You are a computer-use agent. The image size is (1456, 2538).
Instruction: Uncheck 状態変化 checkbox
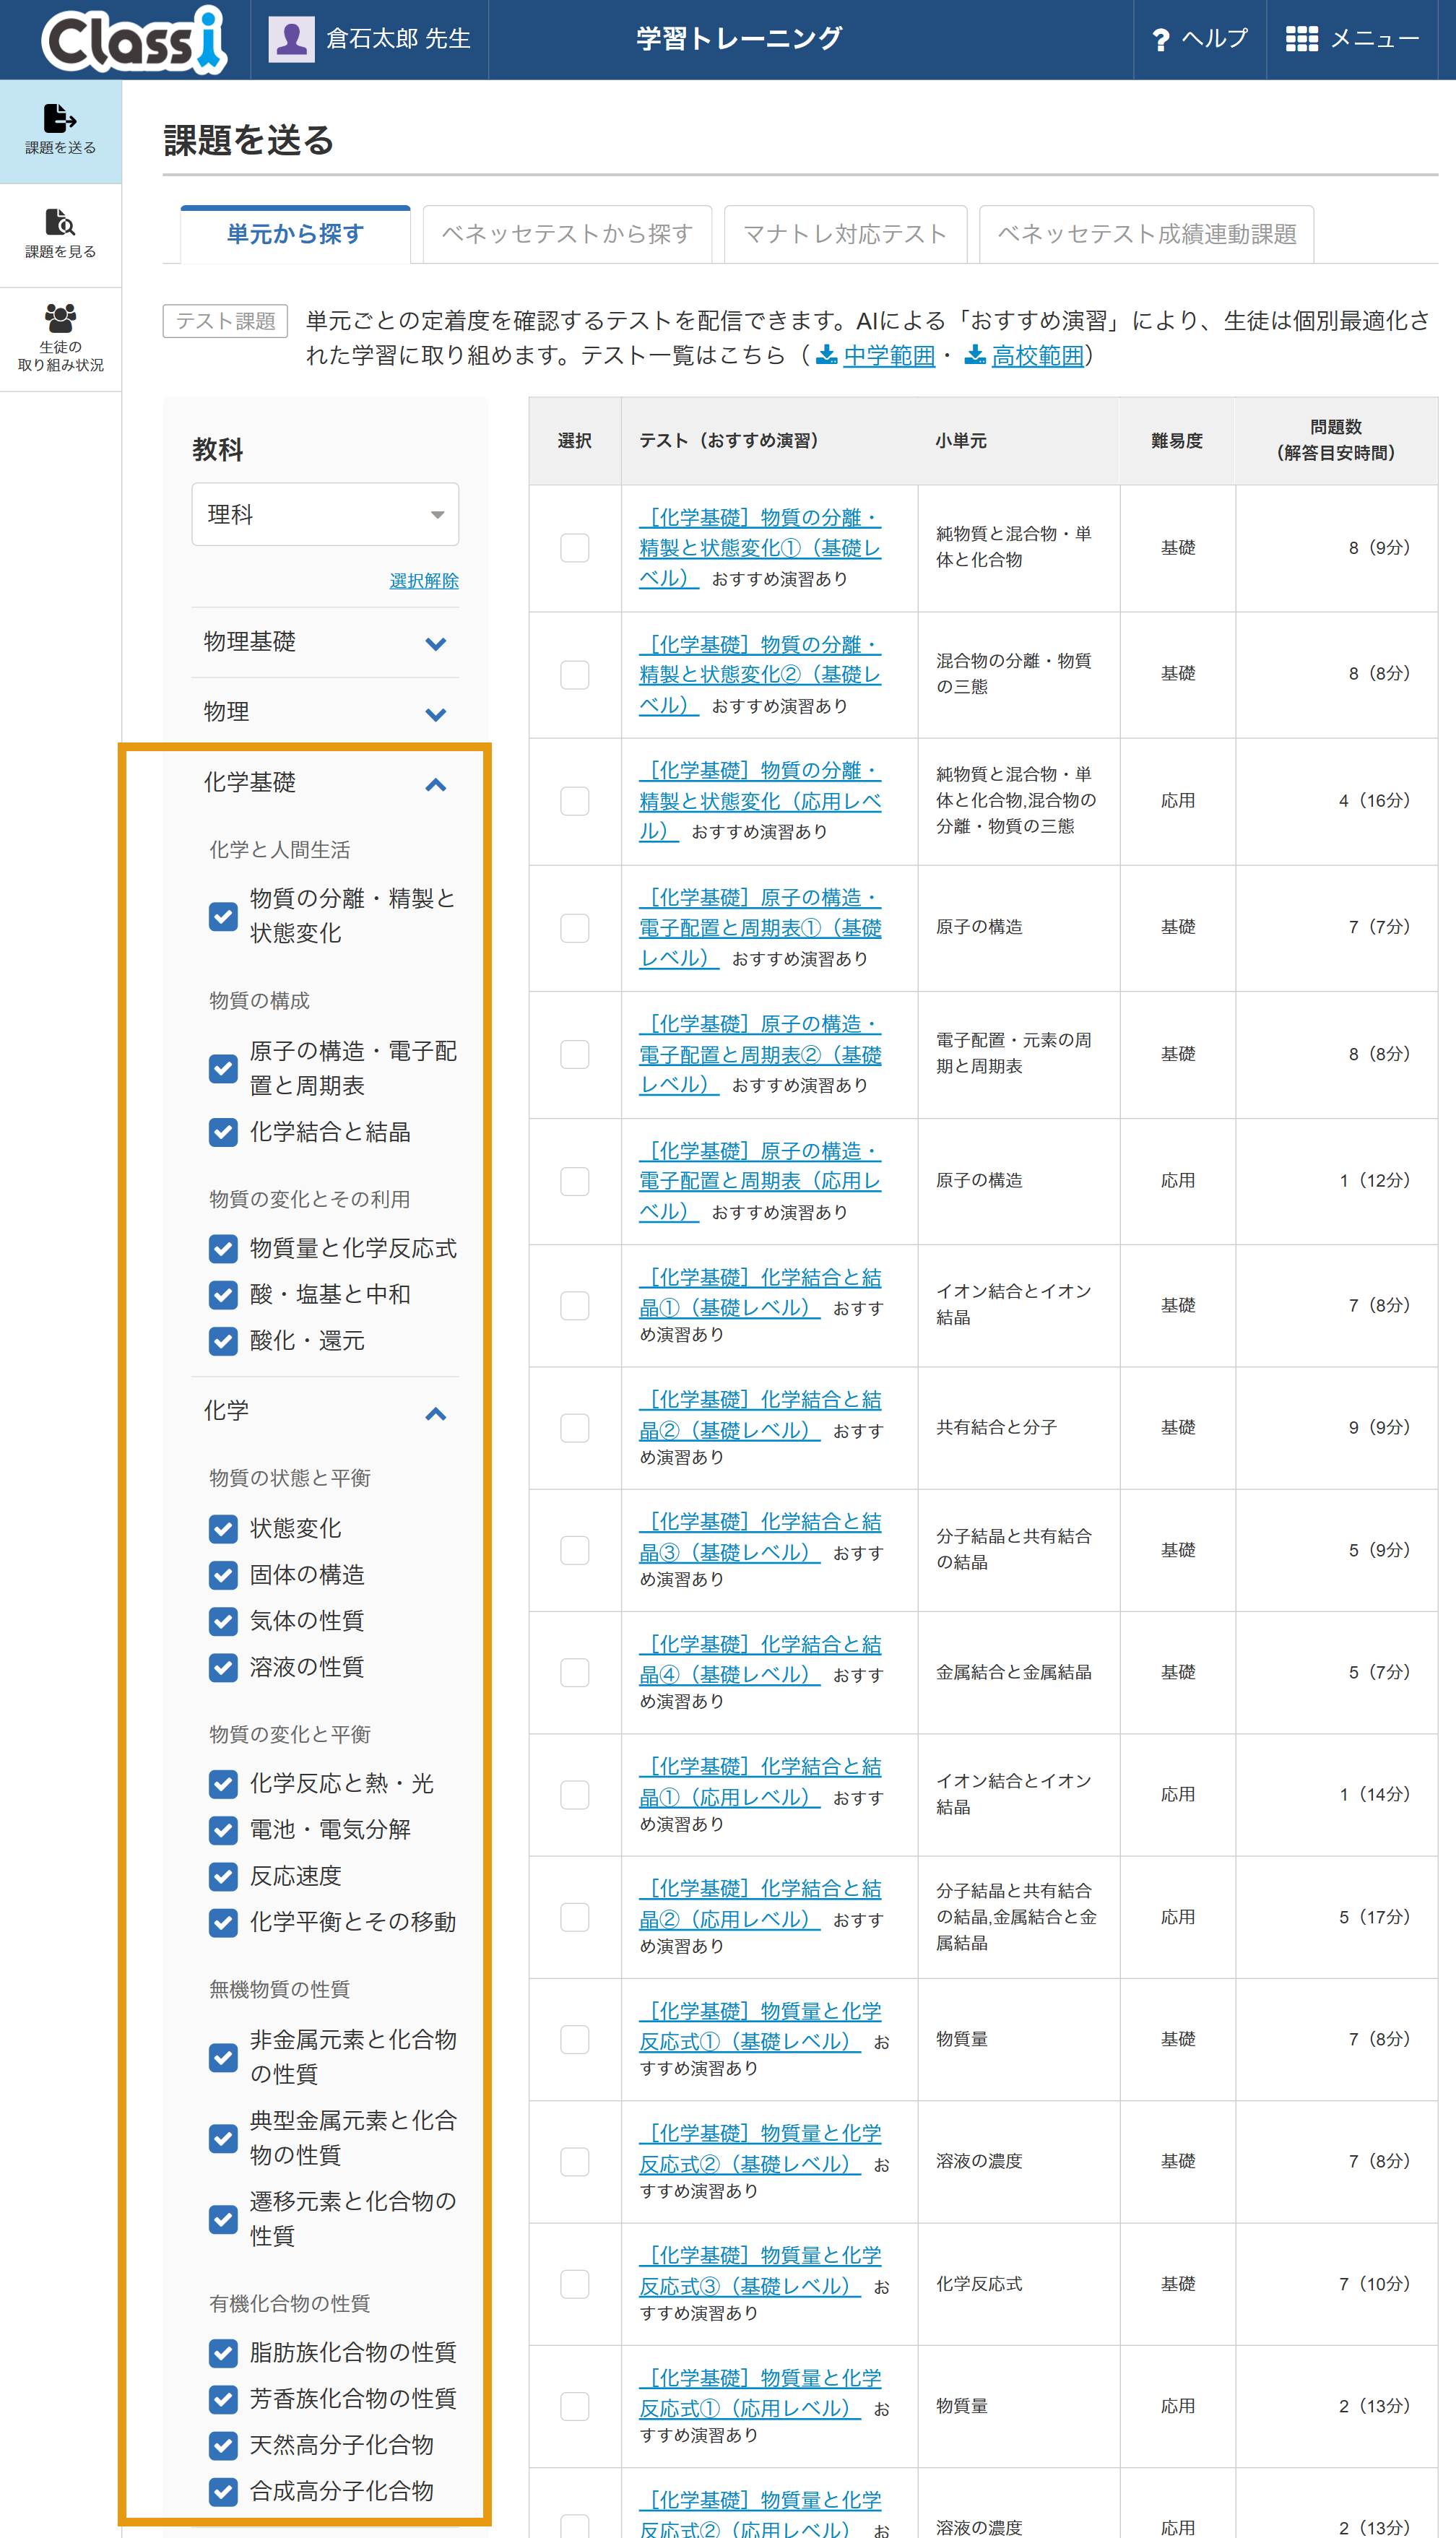(x=223, y=1528)
